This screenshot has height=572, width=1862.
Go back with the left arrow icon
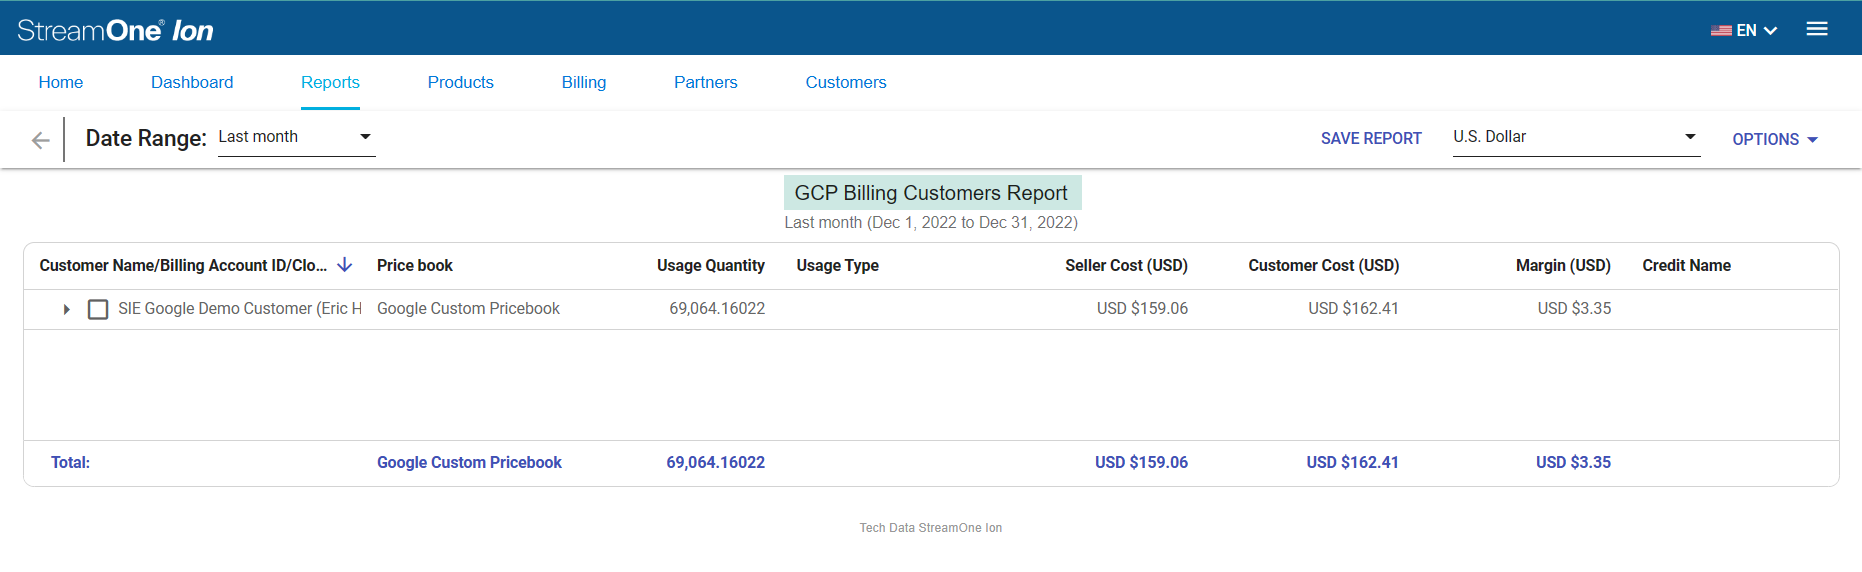coord(40,140)
